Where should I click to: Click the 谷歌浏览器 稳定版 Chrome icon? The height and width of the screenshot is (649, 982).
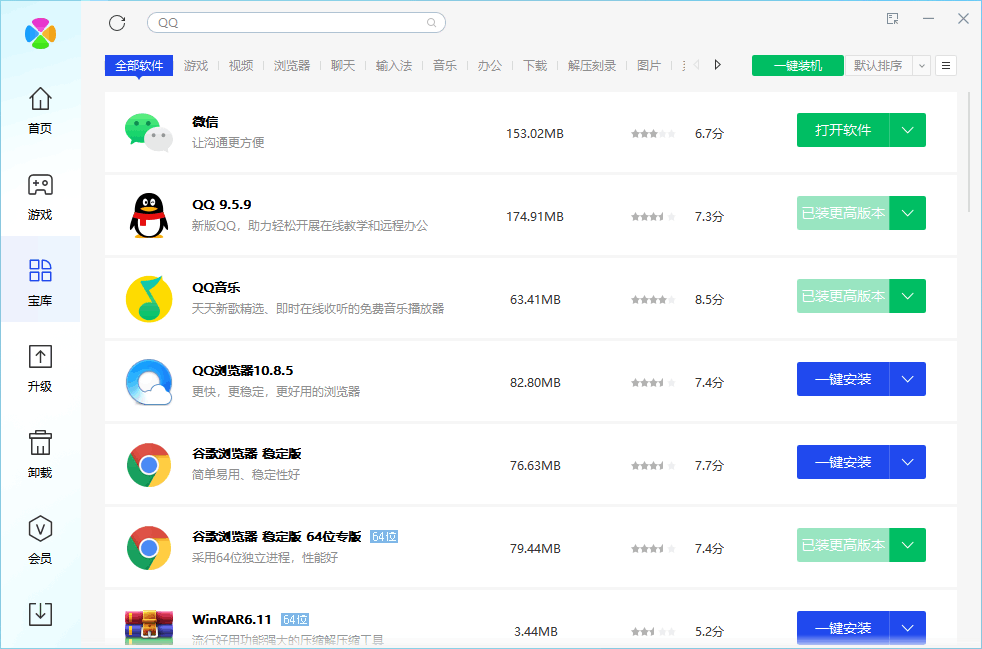[149, 465]
